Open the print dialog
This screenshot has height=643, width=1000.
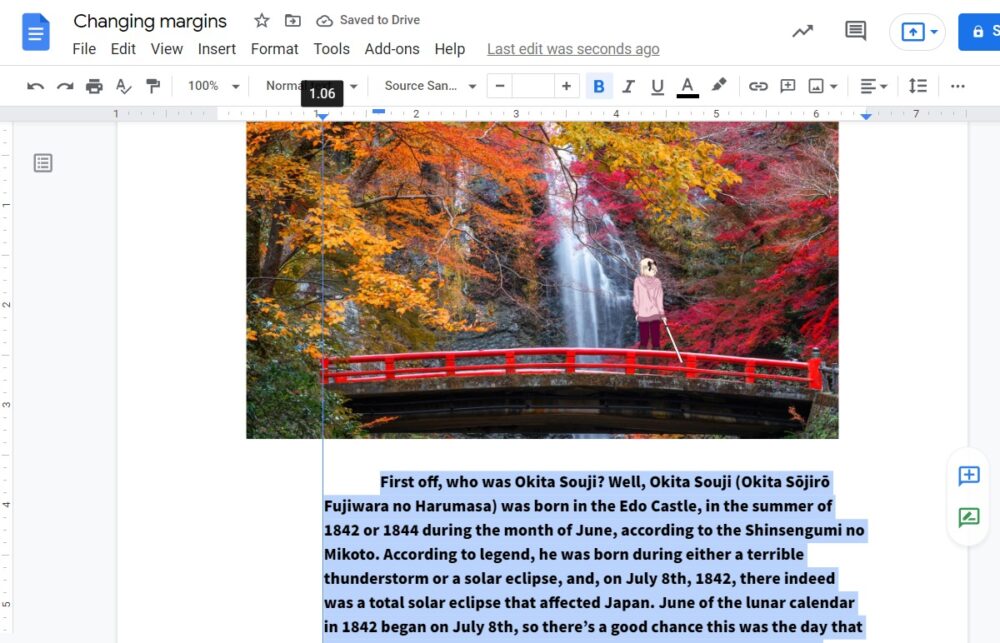(x=93, y=86)
